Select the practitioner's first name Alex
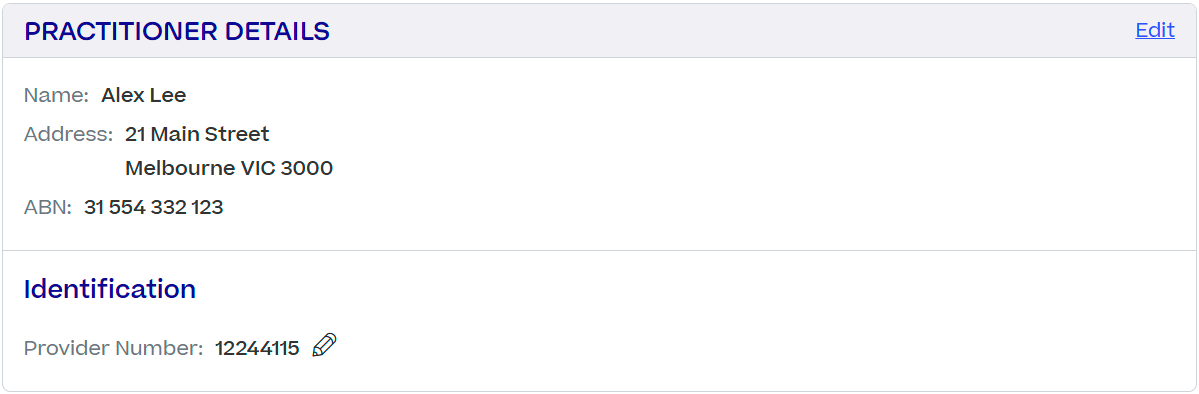This screenshot has height=394, width=1199. coord(120,96)
